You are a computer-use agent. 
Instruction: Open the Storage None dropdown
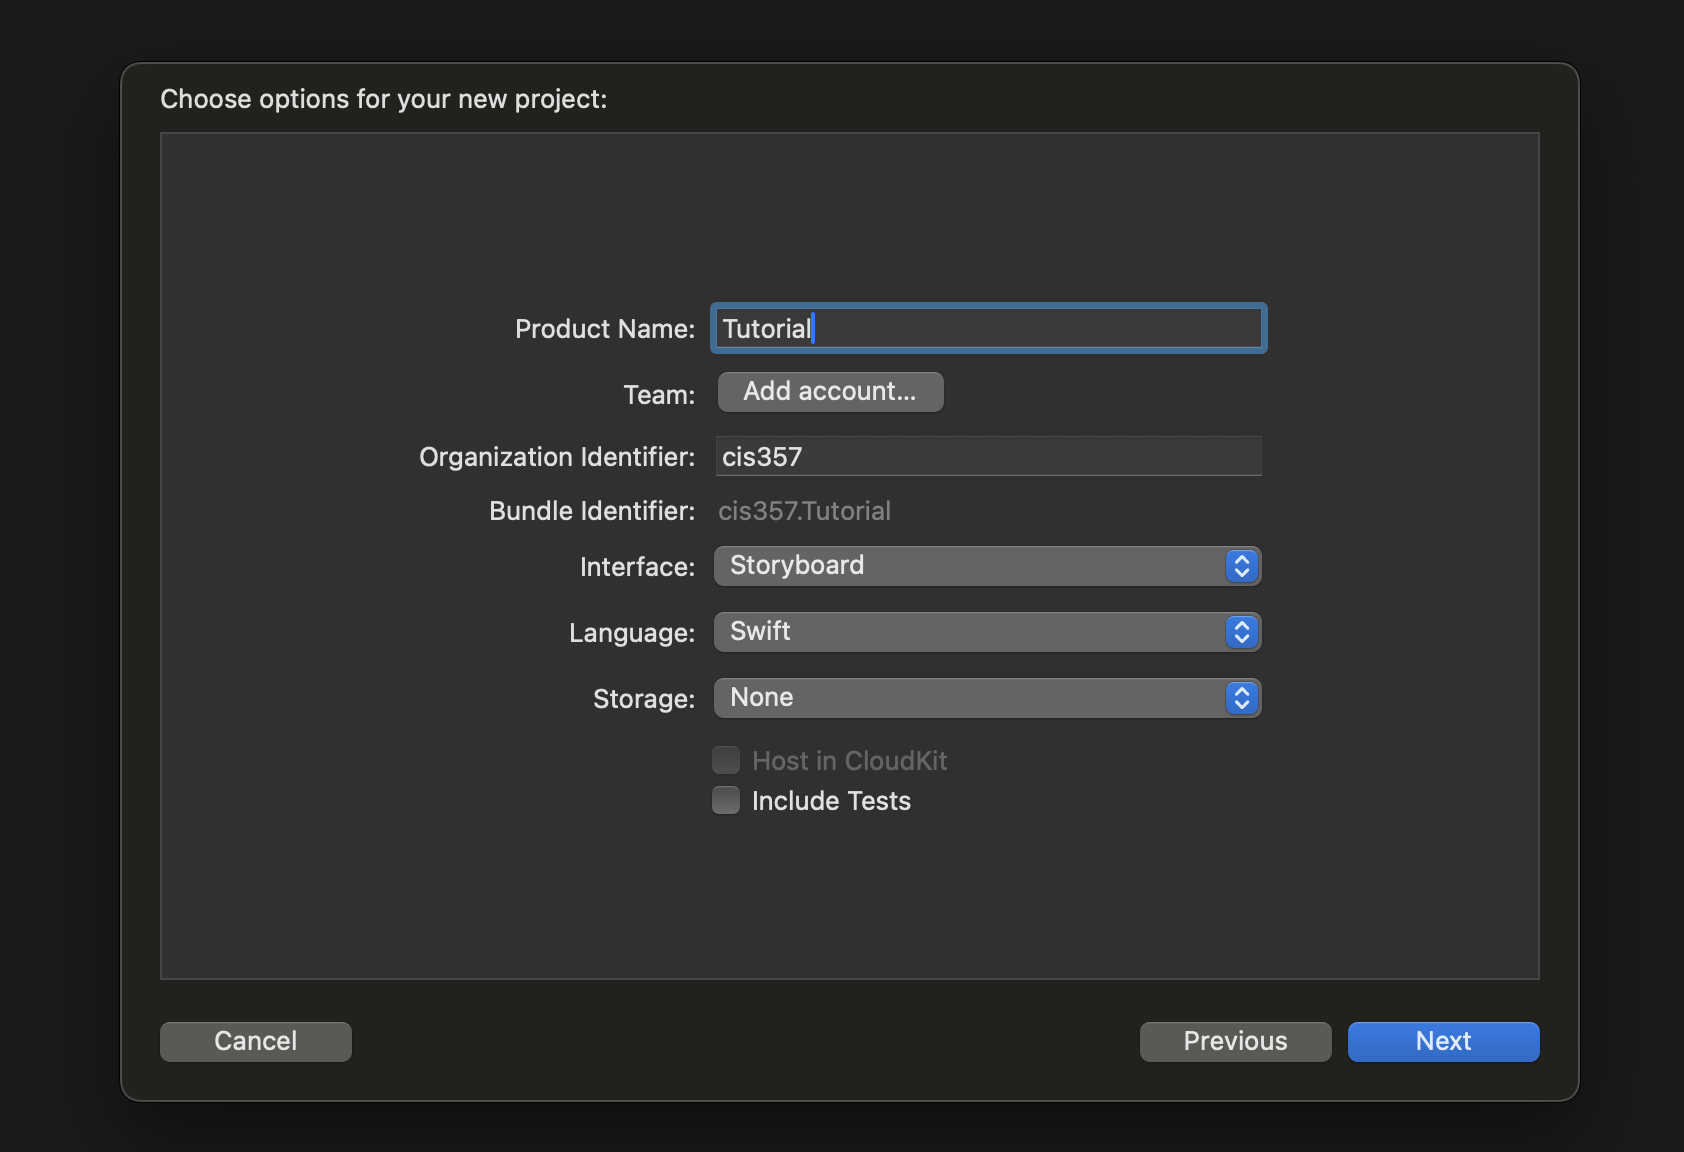[987, 698]
